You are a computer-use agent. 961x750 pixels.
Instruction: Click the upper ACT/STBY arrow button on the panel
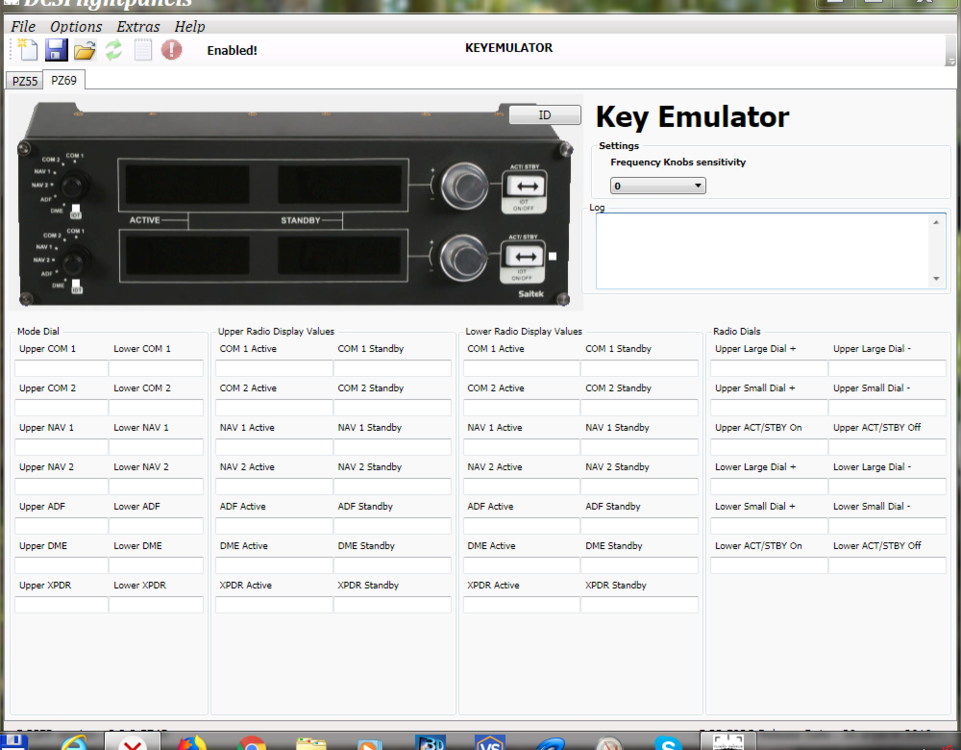pyautogui.click(x=526, y=186)
